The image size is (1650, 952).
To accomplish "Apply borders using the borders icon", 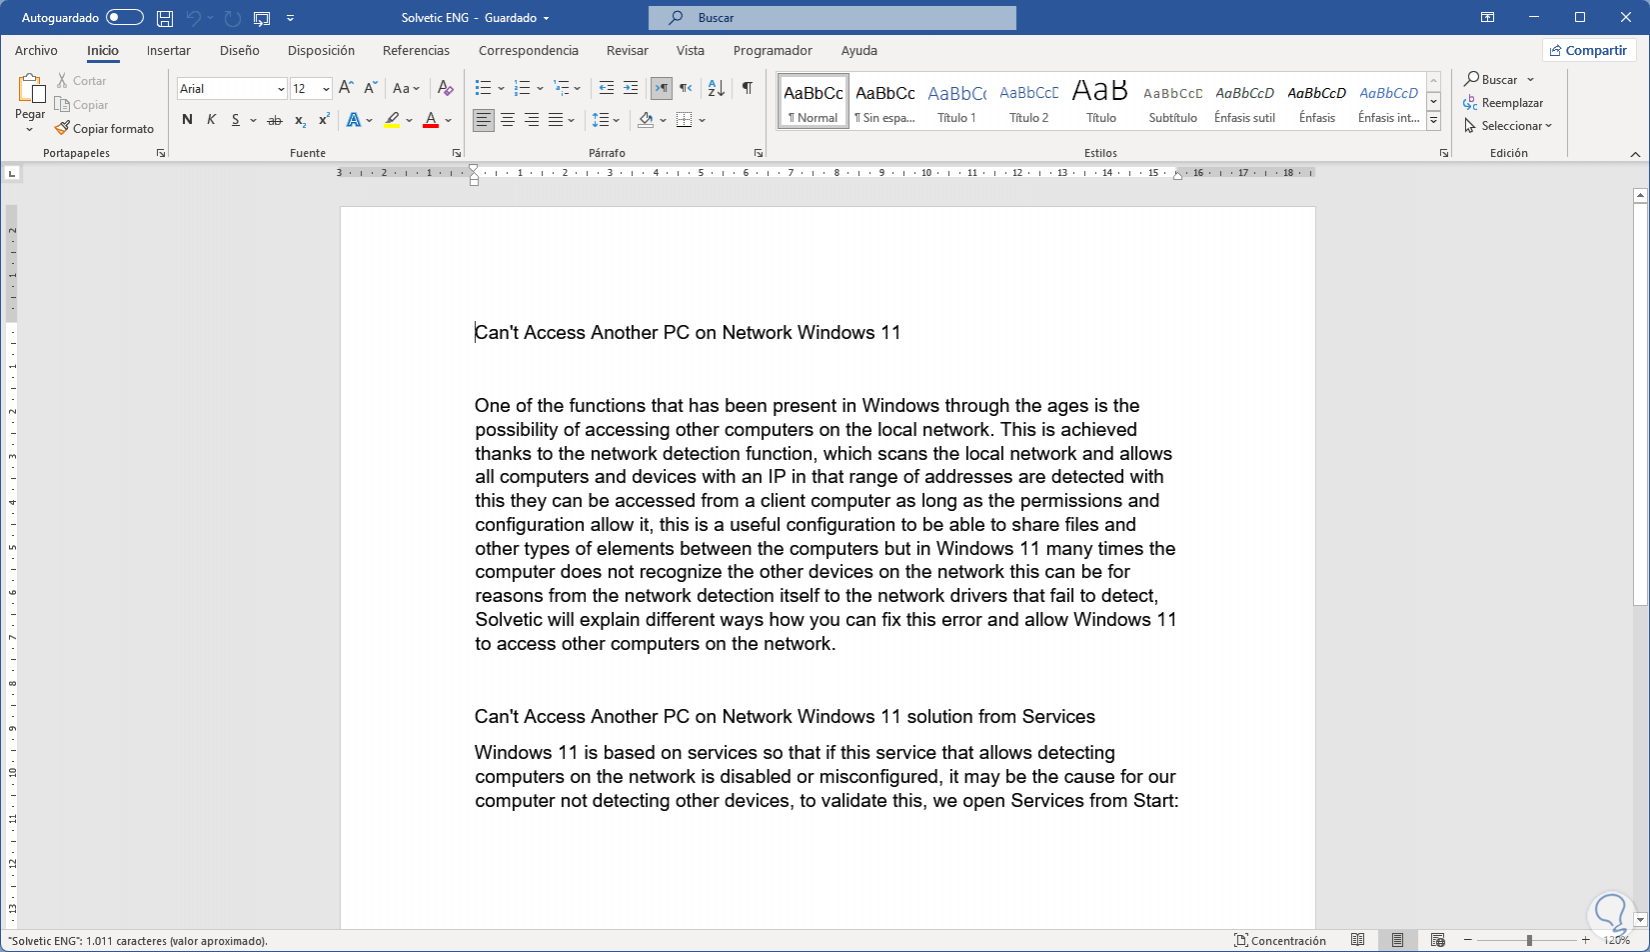I will point(684,120).
